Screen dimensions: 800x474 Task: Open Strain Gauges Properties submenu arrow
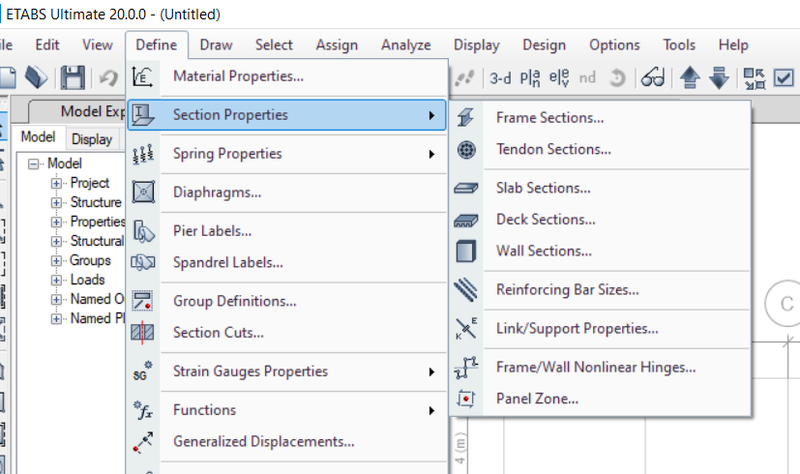coord(432,372)
